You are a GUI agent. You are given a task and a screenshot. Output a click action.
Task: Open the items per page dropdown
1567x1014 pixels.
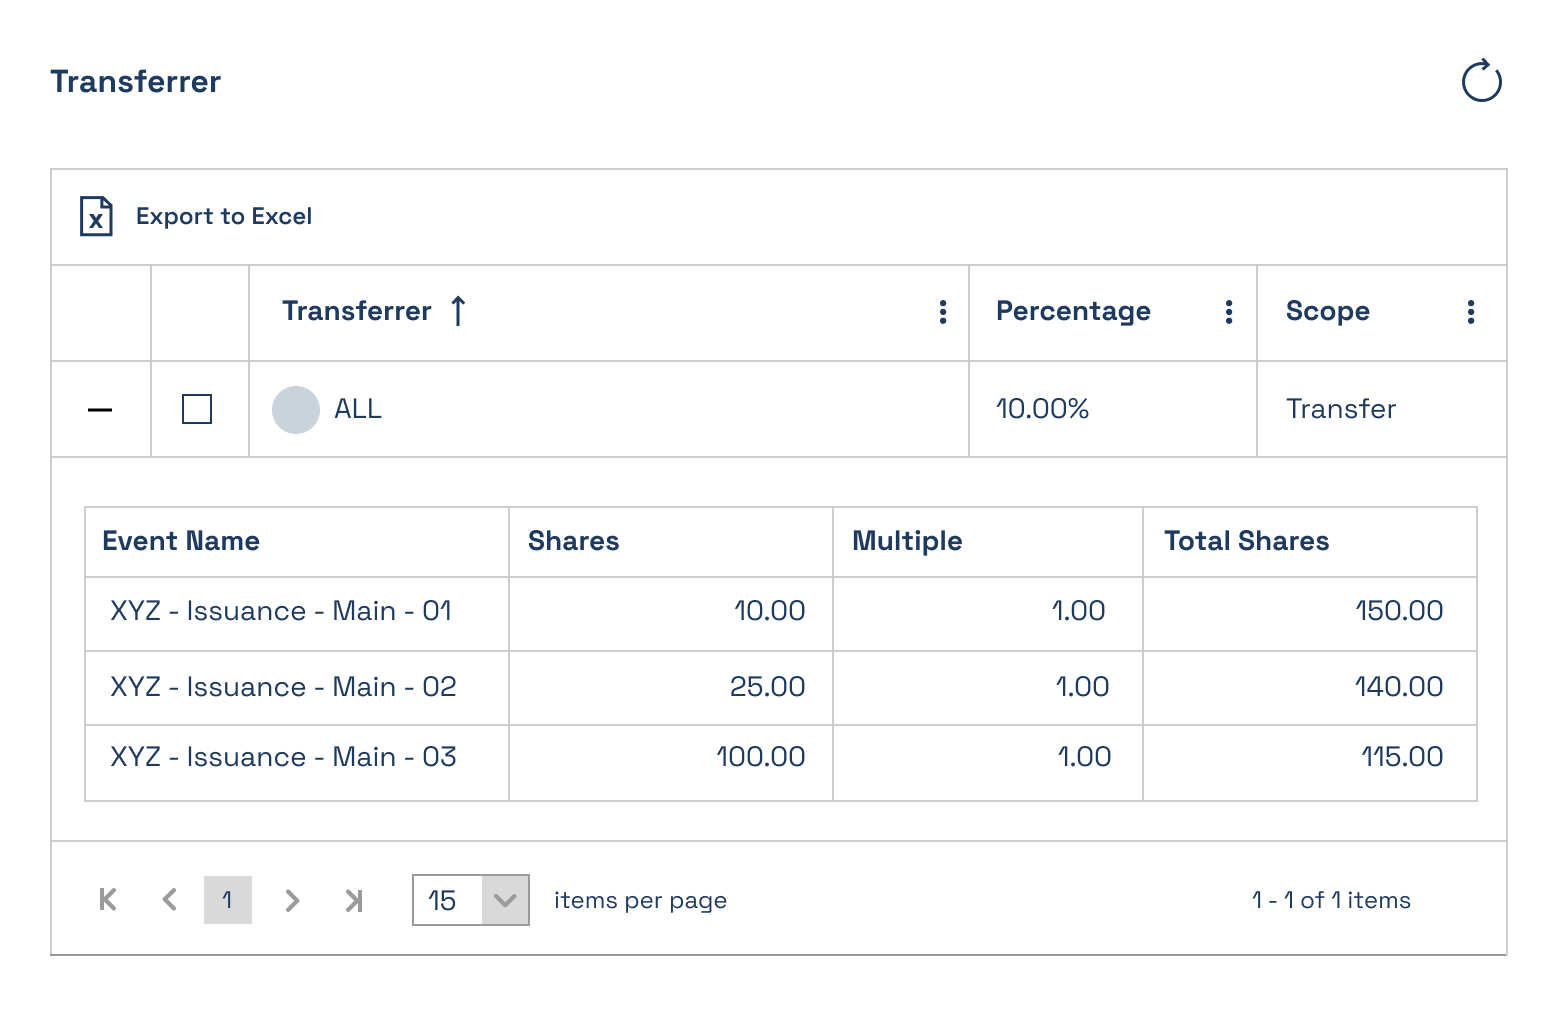click(x=505, y=900)
